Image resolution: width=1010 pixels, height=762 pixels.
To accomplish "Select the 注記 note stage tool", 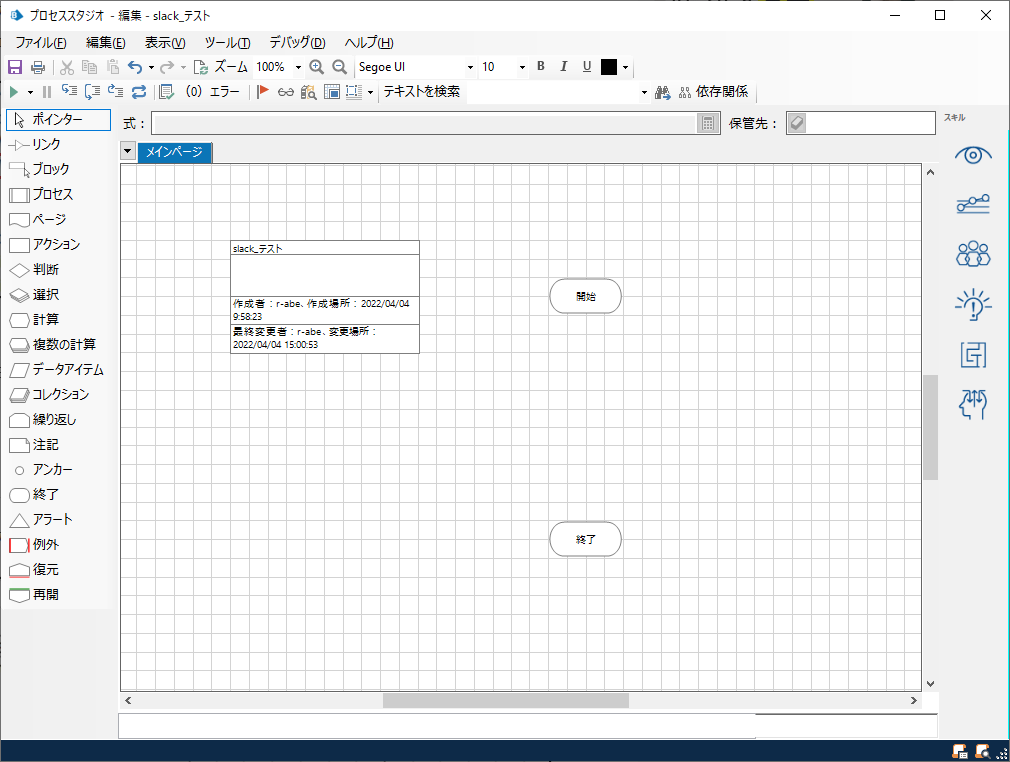I will pos(59,445).
